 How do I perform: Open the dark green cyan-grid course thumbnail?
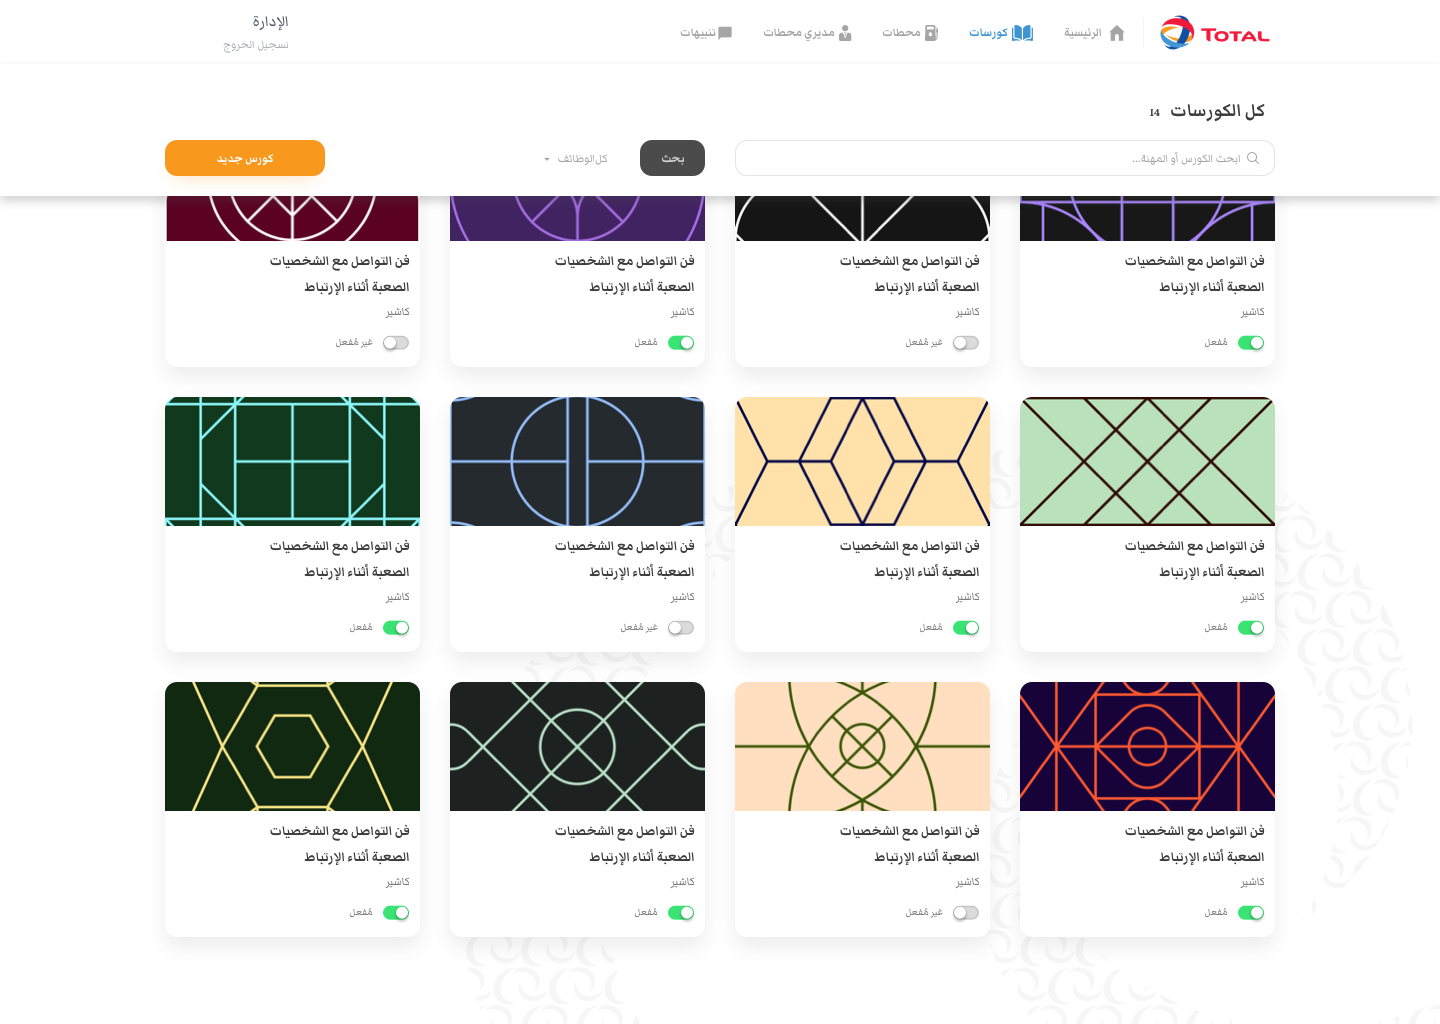tap(292, 461)
